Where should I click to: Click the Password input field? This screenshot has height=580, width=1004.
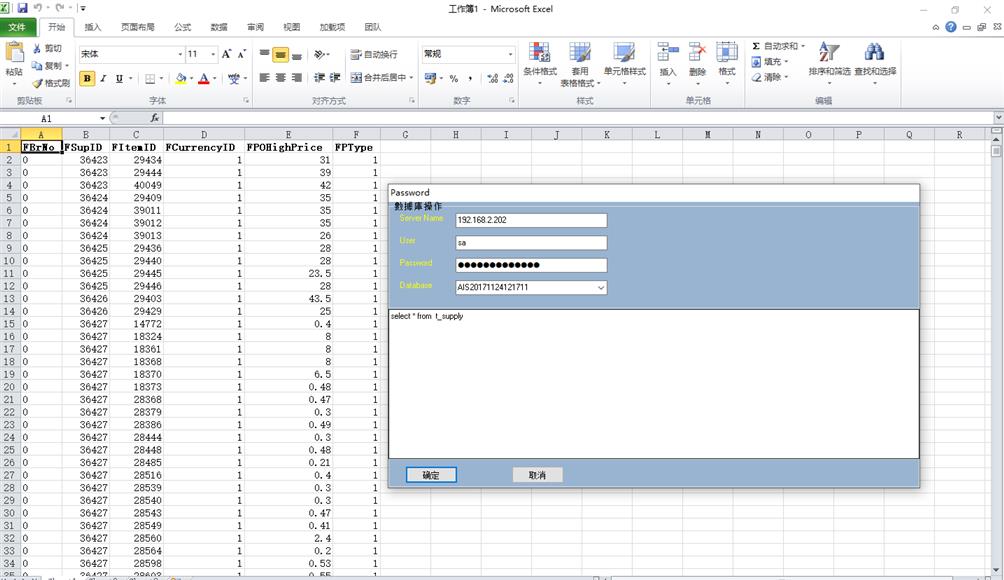pos(531,265)
